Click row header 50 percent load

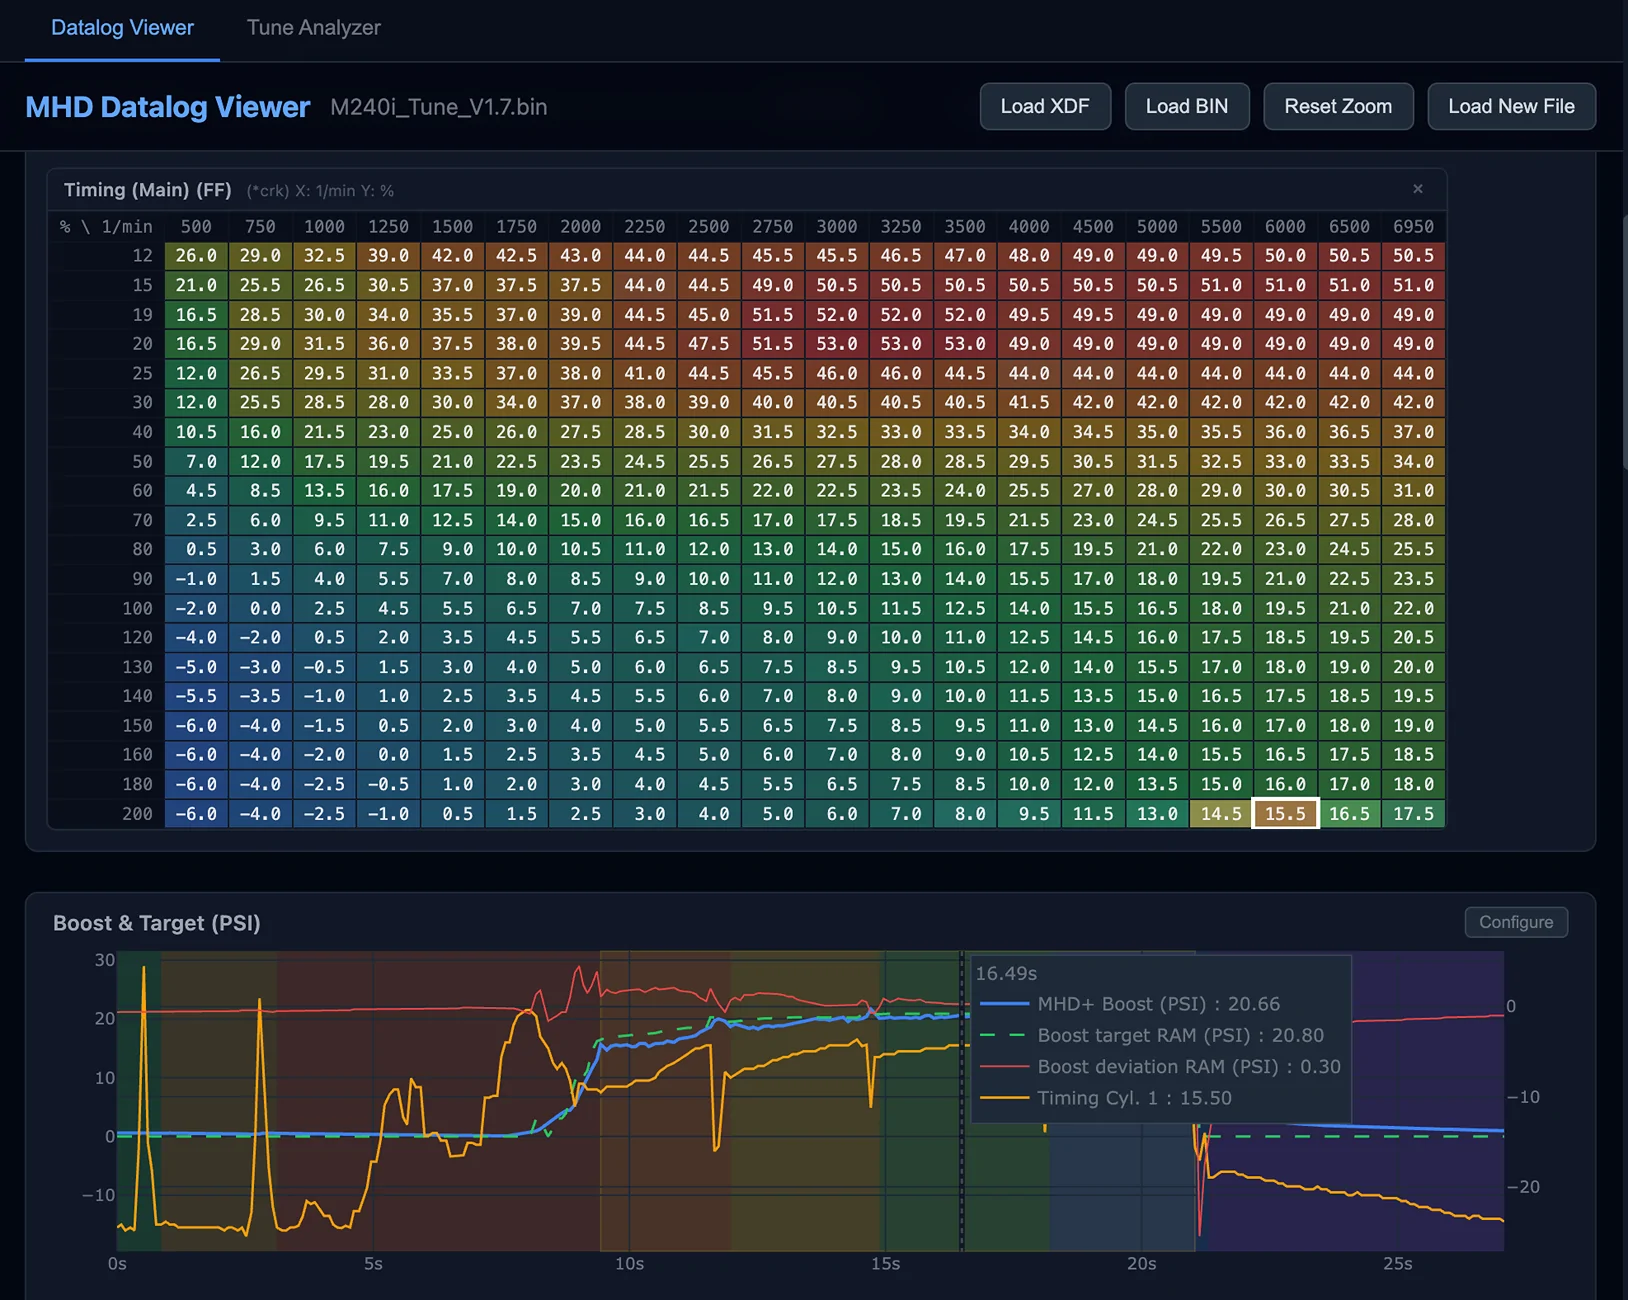coord(142,462)
